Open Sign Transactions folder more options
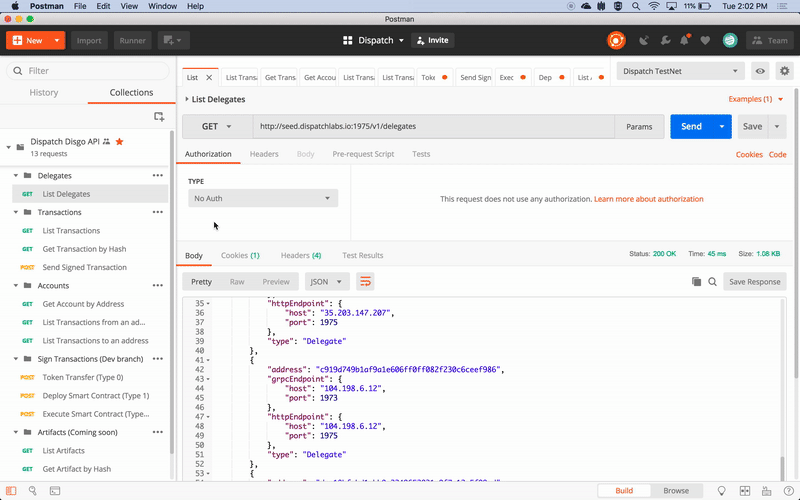800x500 pixels. [x=158, y=359]
